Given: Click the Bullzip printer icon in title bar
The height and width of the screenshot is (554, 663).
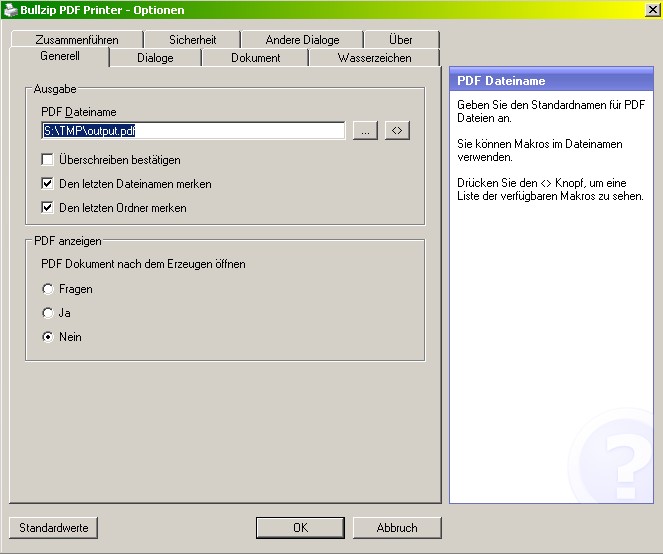Looking at the screenshot, I should (x=10, y=10).
